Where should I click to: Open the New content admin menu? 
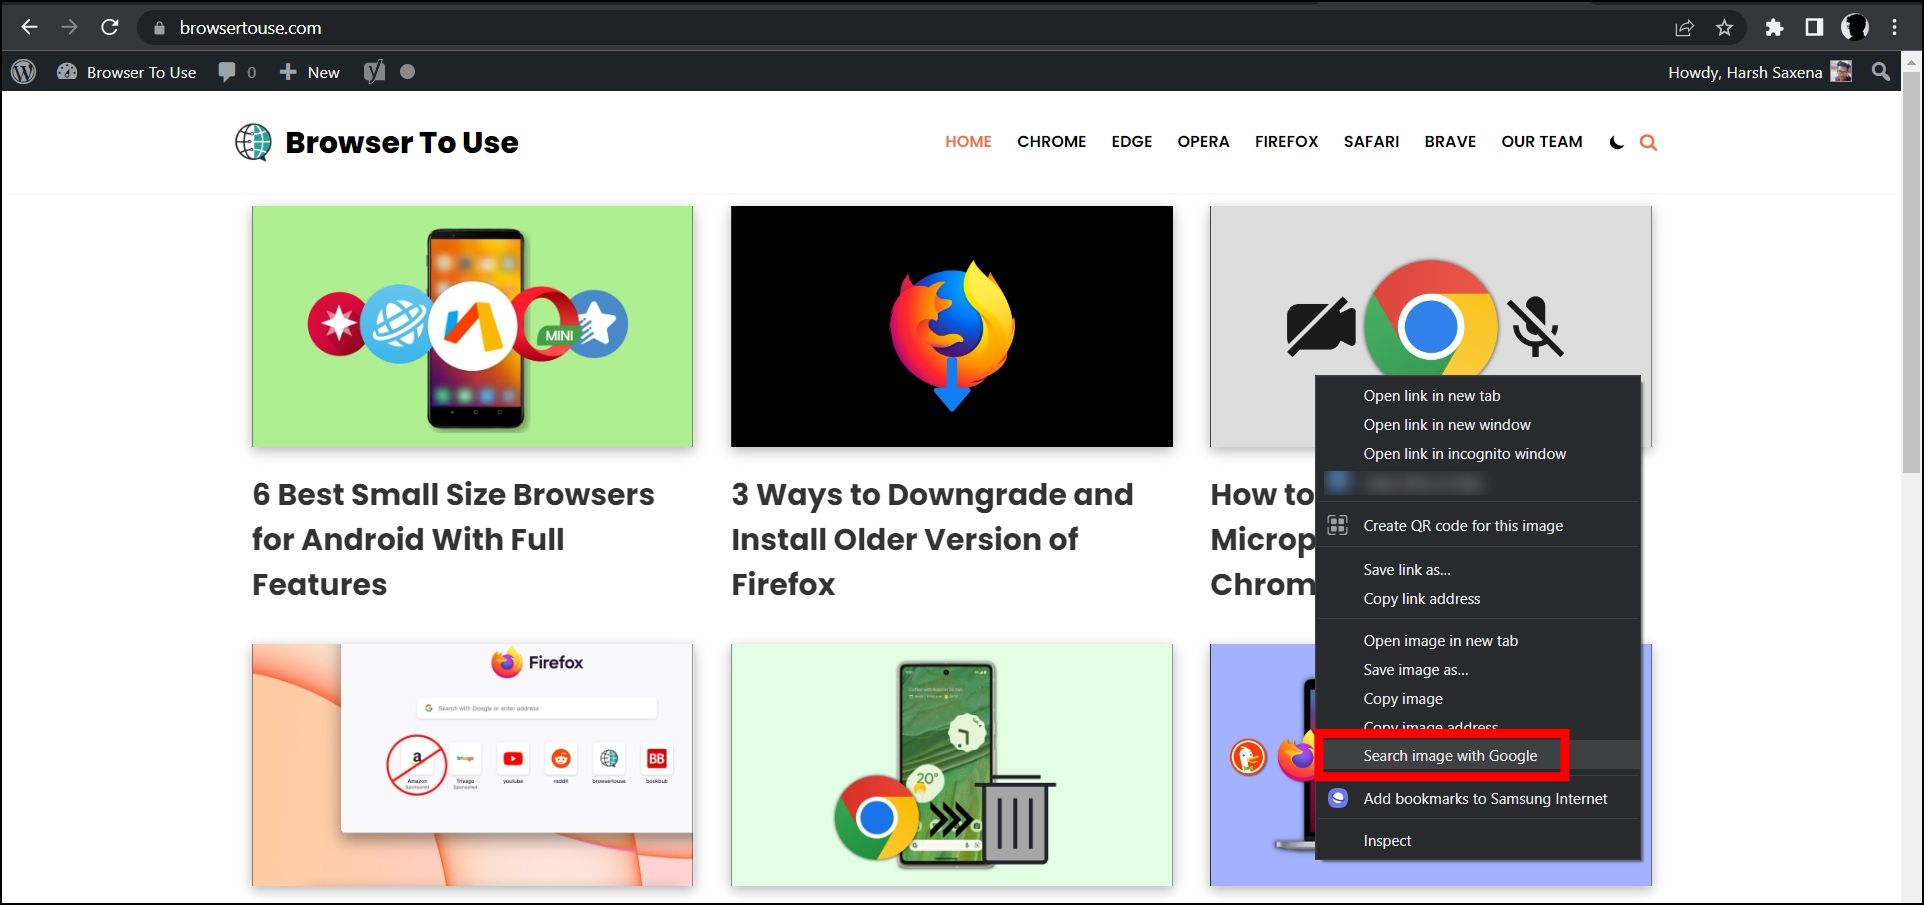coord(310,72)
